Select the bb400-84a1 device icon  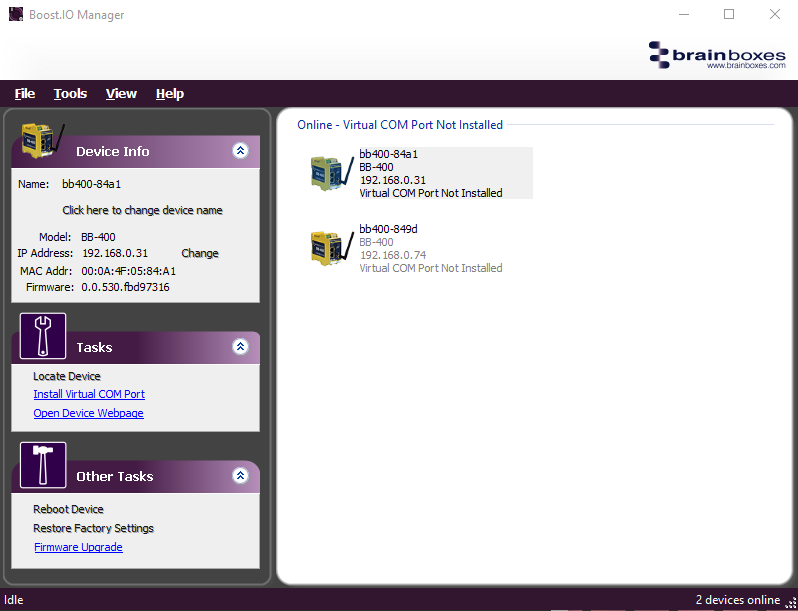(332, 173)
